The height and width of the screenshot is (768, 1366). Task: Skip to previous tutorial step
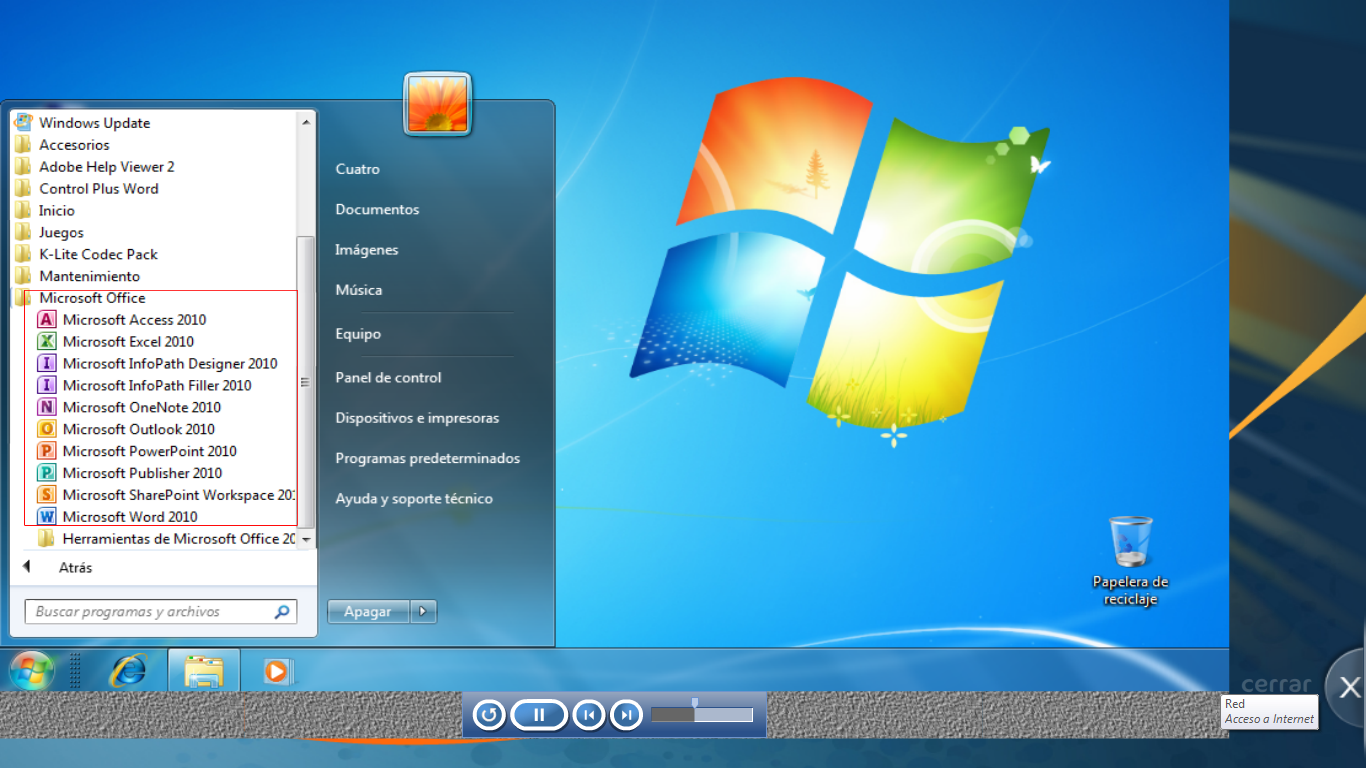(589, 714)
